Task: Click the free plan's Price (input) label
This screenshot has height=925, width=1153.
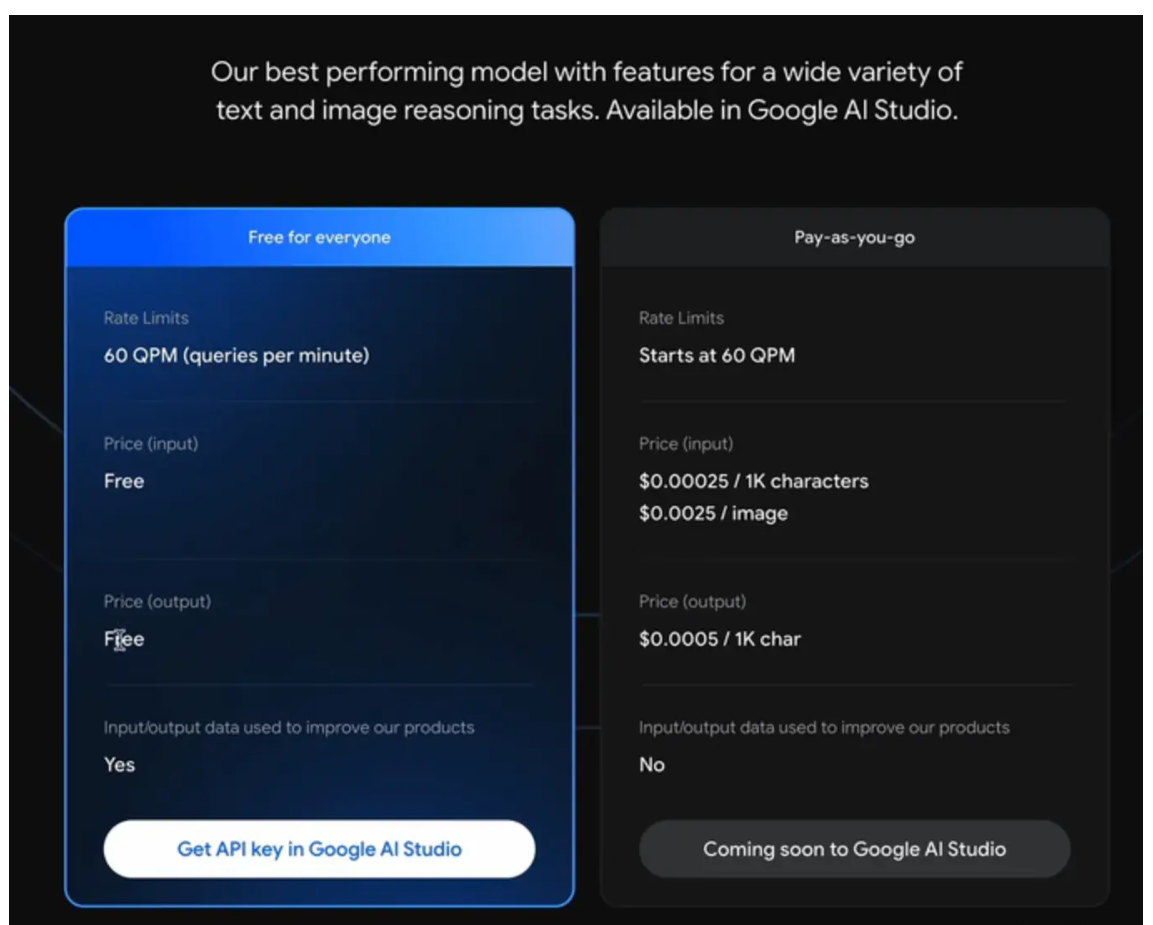Action: coord(151,444)
